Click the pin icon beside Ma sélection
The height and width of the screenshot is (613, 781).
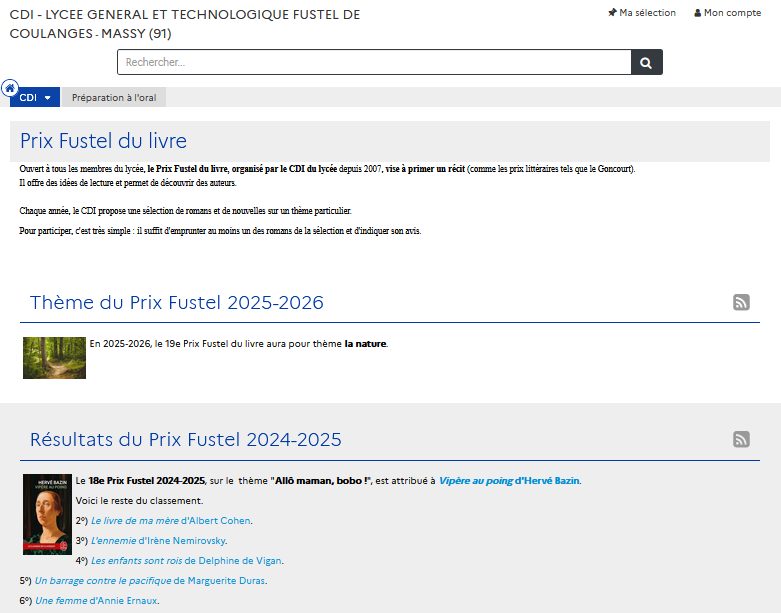(612, 13)
